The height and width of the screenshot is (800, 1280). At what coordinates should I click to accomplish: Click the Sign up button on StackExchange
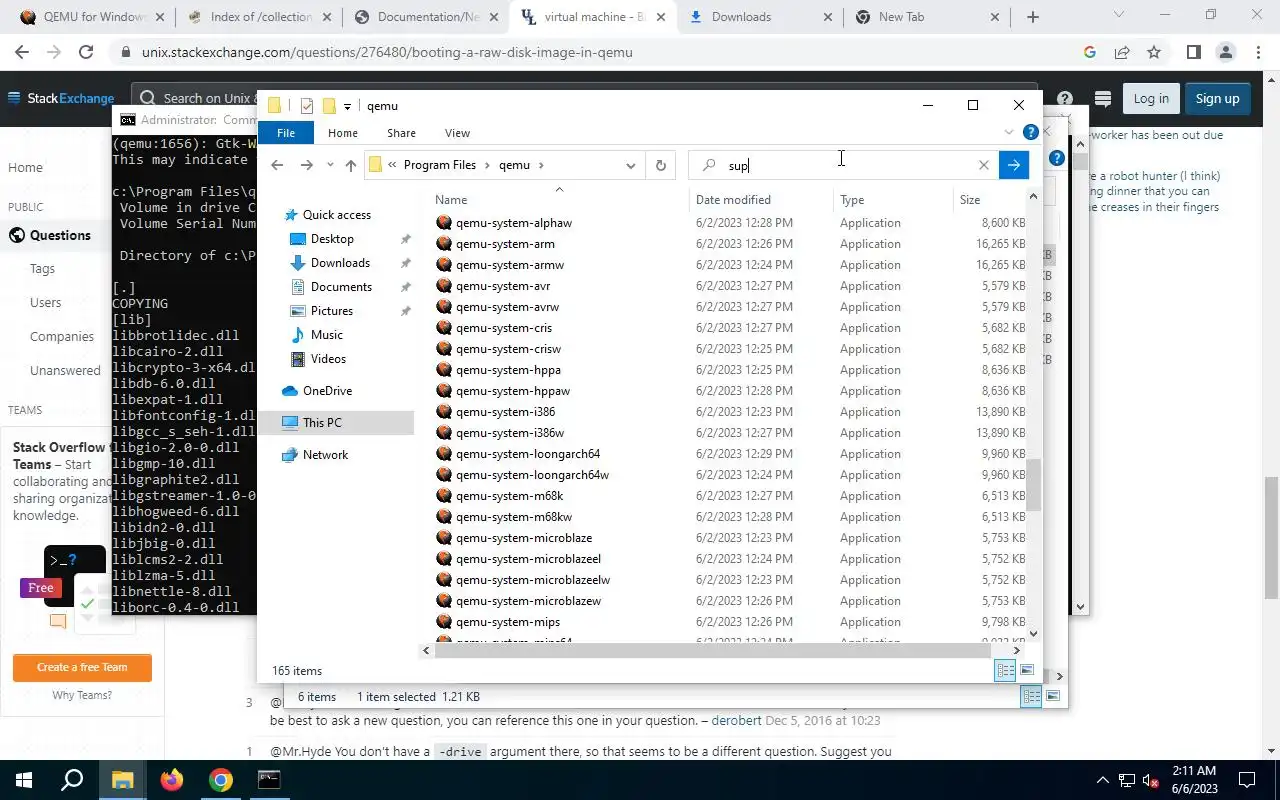1217,98
